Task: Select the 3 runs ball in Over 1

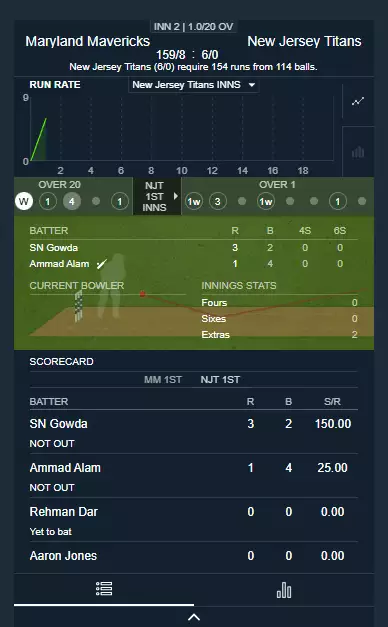Action: pyautogui.click(x=218, y=201)
